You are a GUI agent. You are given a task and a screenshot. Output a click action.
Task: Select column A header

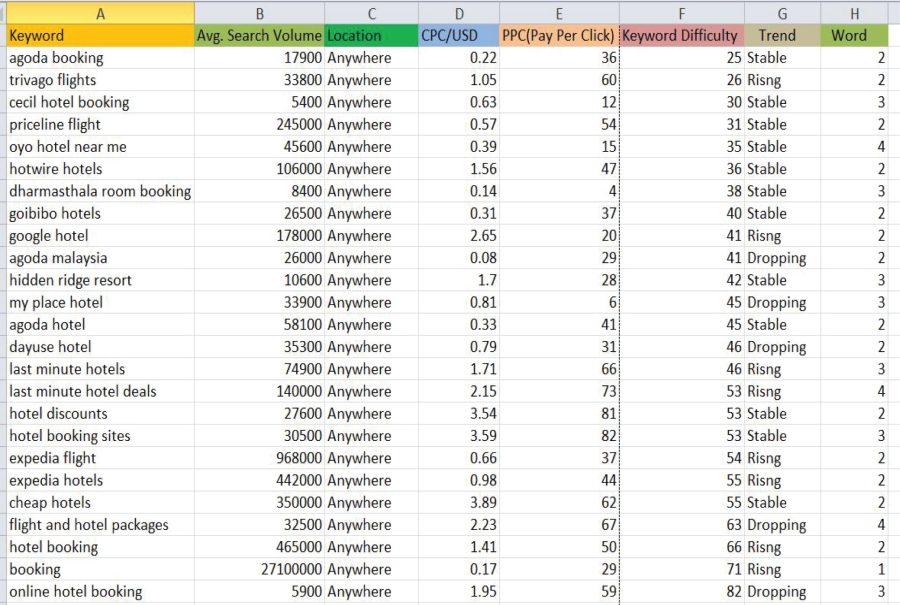click(100, 13)
